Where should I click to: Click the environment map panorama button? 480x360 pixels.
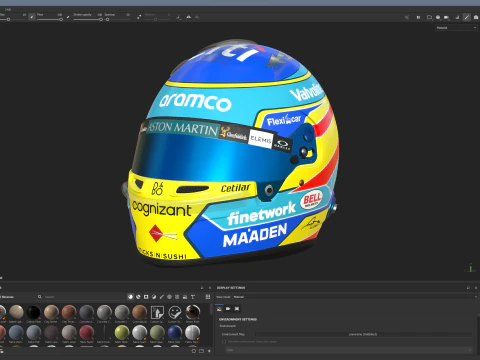pyautogui.click(x=363, y=334)
